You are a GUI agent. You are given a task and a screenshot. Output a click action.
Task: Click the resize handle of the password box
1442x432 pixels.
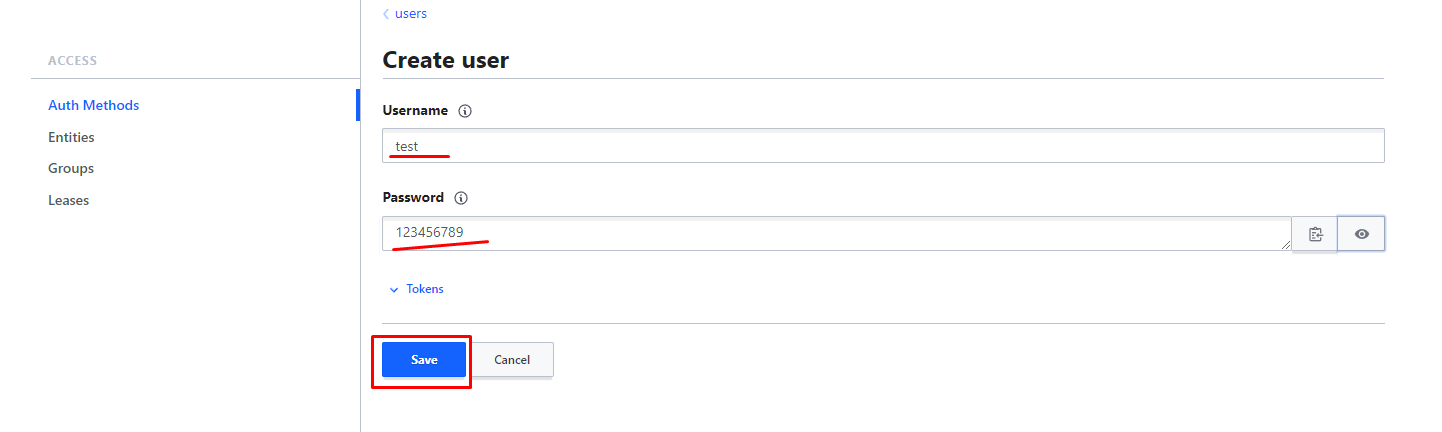point(1286,245)
